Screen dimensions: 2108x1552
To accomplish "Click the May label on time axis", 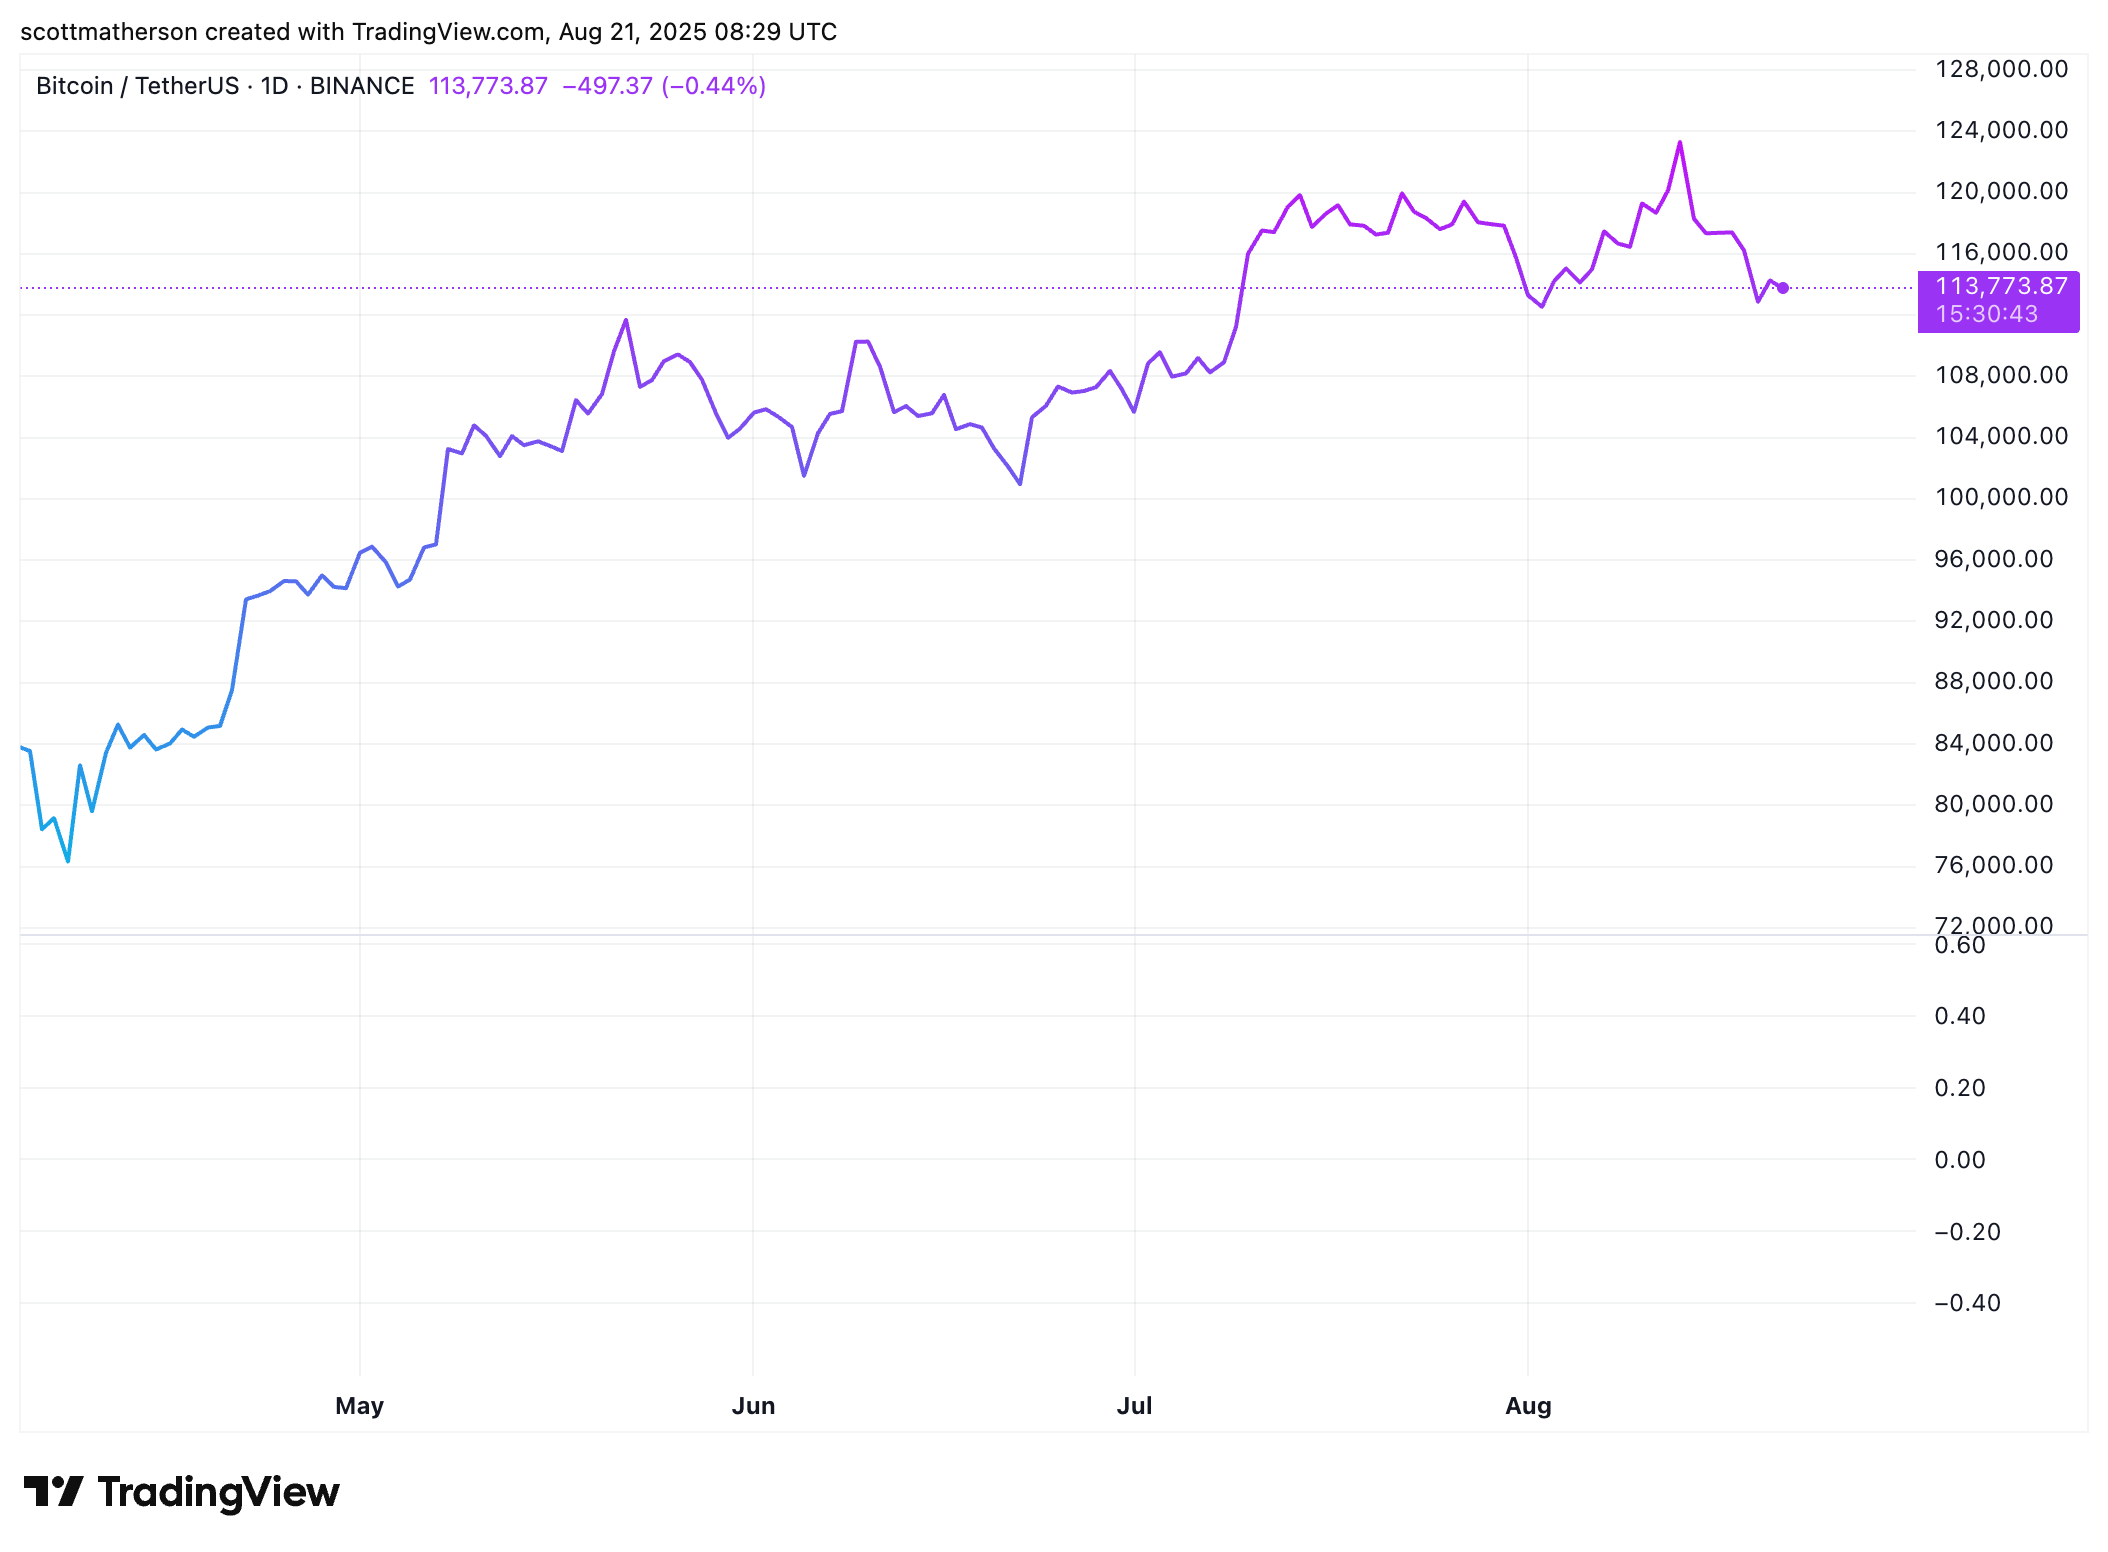I will [x=360, y=1406].
